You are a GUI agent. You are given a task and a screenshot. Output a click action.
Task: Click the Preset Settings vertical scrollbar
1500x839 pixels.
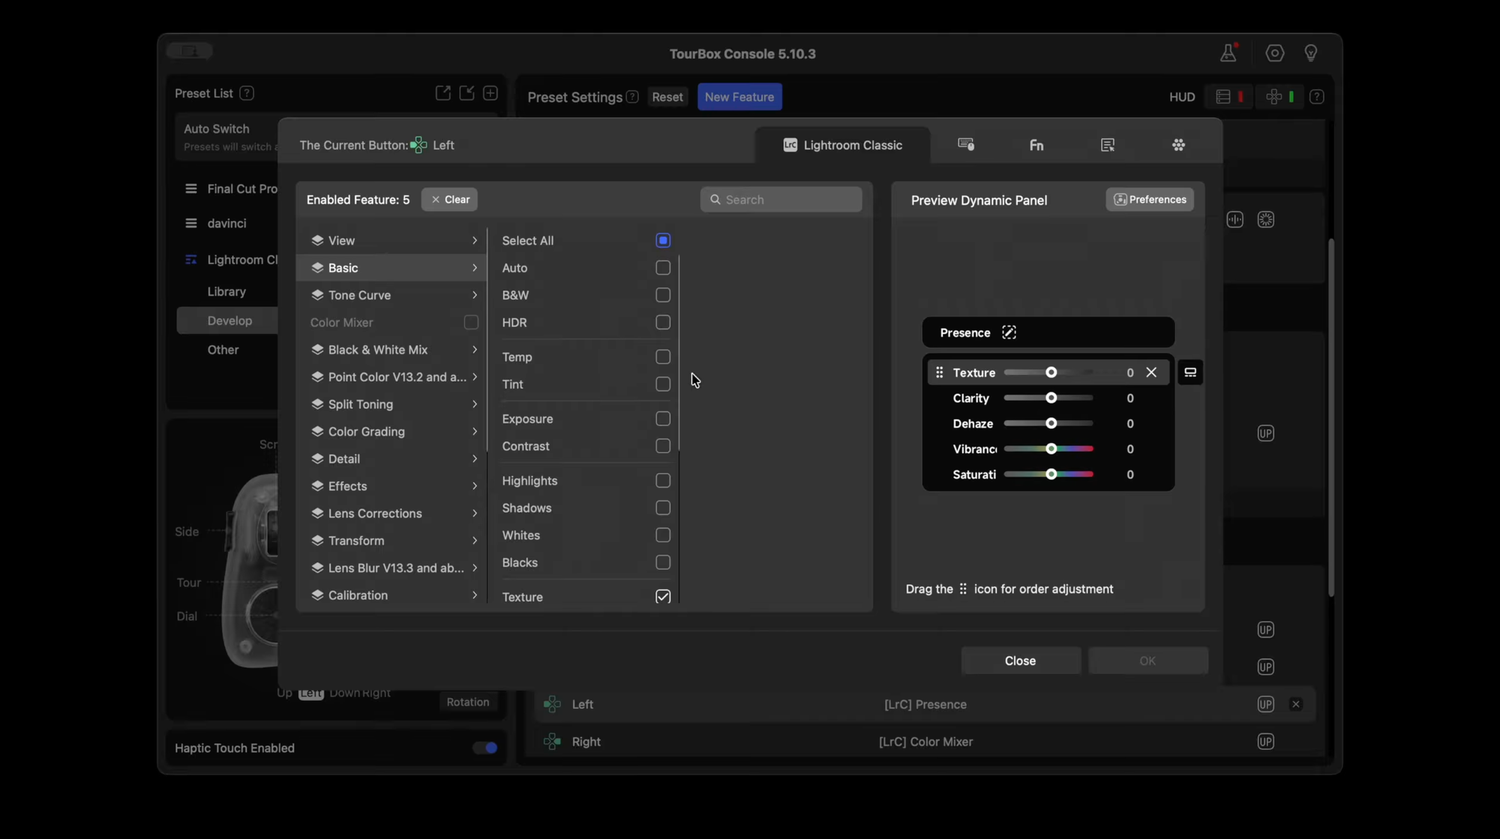[x=1331, y=418]
